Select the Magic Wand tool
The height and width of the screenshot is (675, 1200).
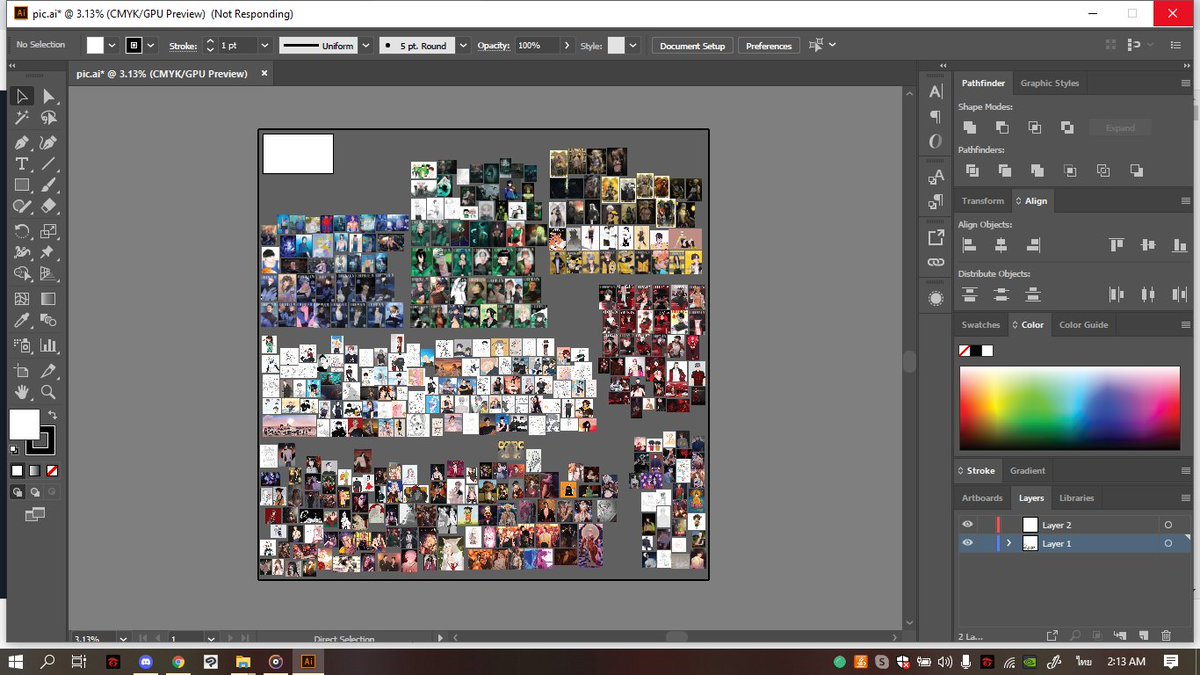tap(22, 118)
